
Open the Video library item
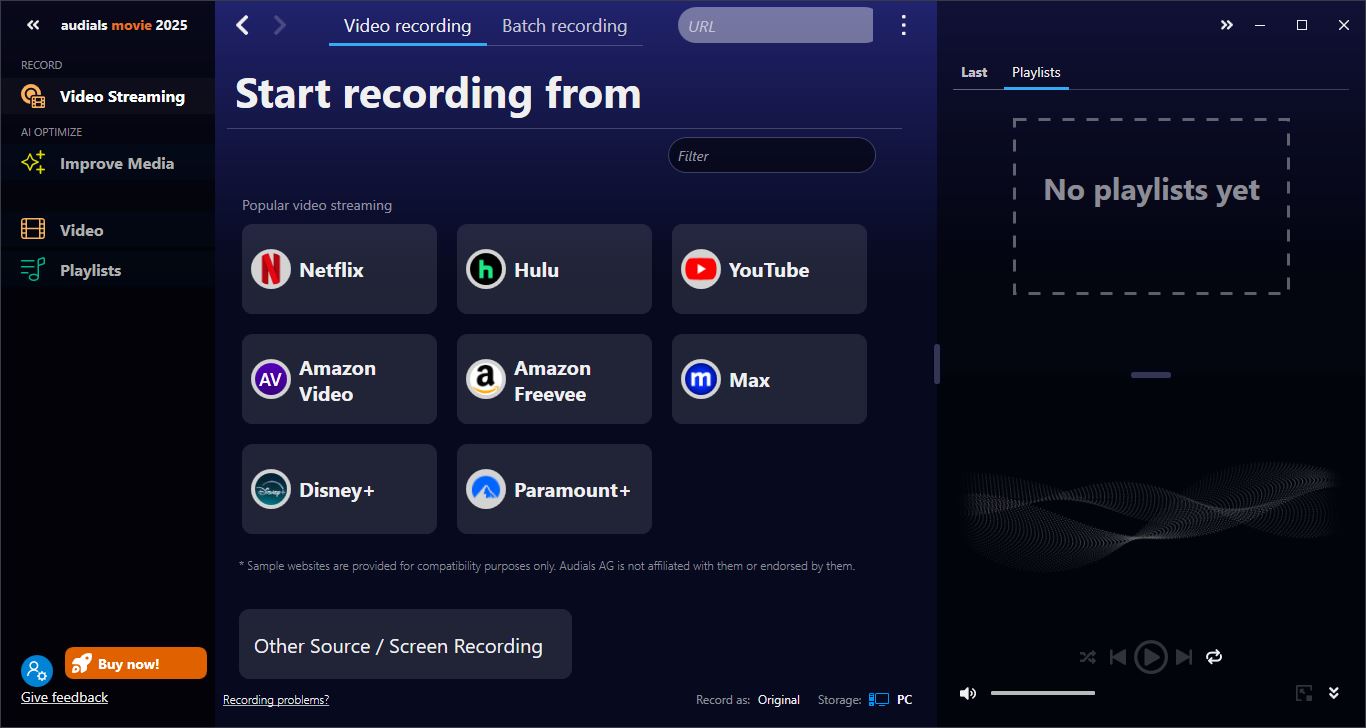(107, 230)
